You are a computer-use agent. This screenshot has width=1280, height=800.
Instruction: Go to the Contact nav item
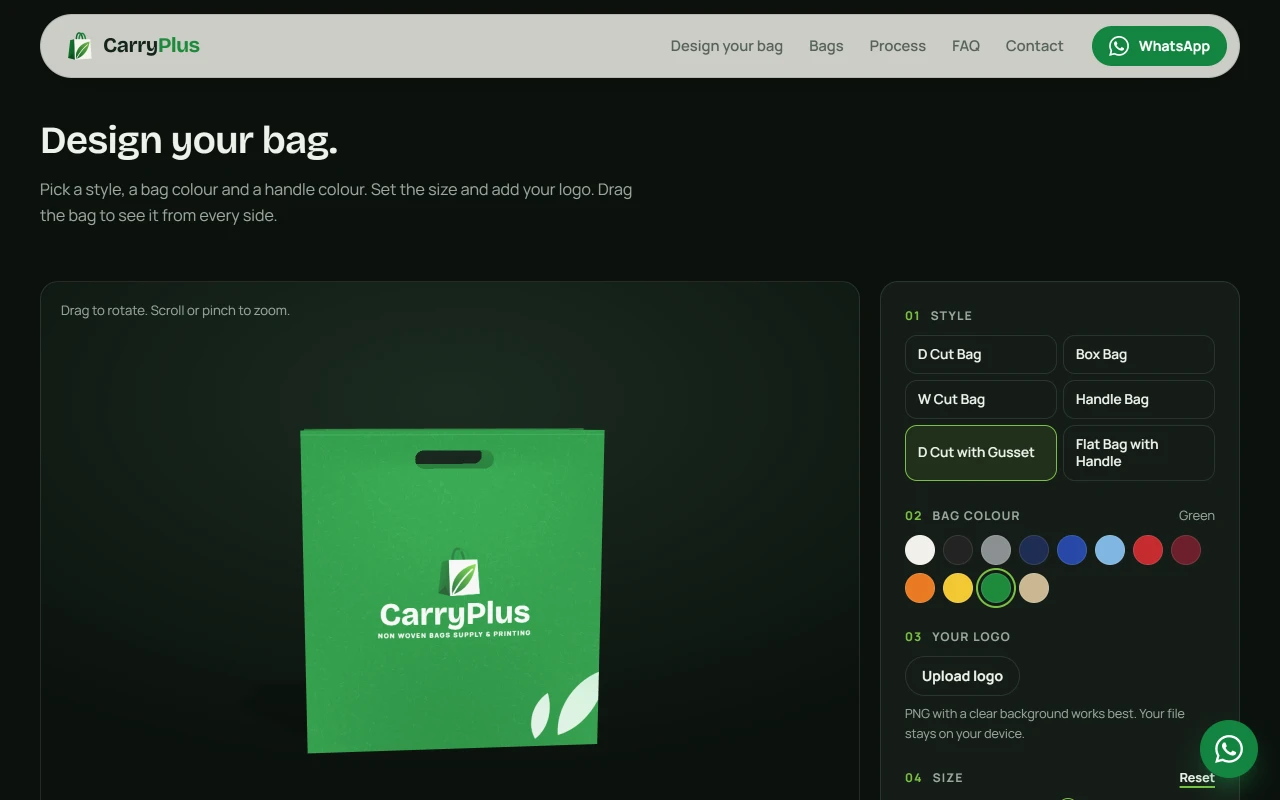[x=1035, y=46]
